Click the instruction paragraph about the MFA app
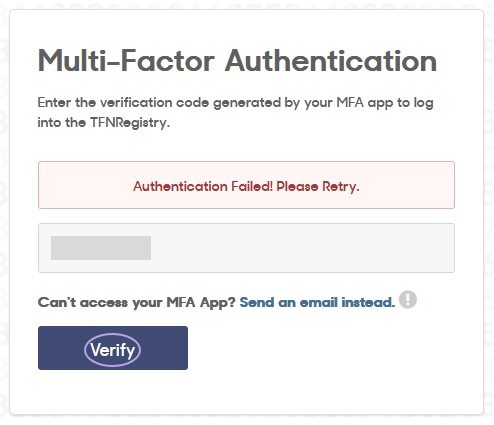This screenshot has height=425, width=494. point(236,112)
